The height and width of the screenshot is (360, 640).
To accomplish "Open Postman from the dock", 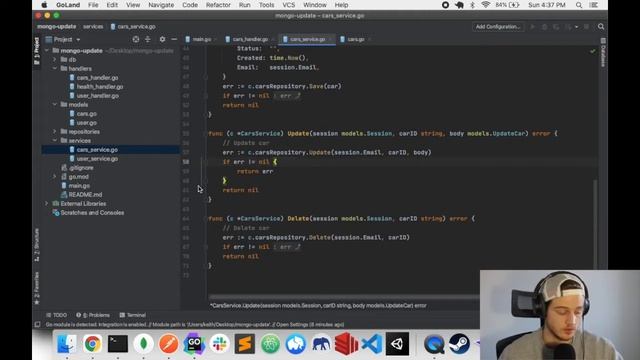I will click(x=169, y=344).
